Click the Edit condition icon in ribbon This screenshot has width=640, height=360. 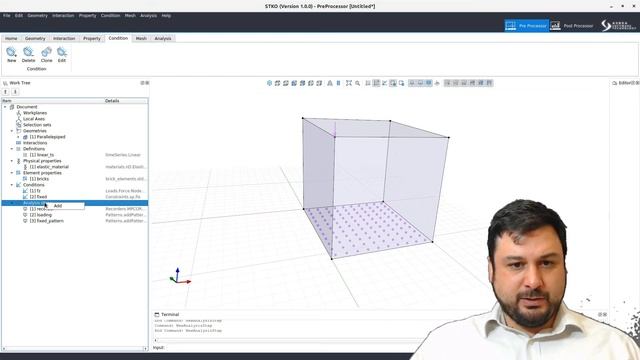pos(62,52)
